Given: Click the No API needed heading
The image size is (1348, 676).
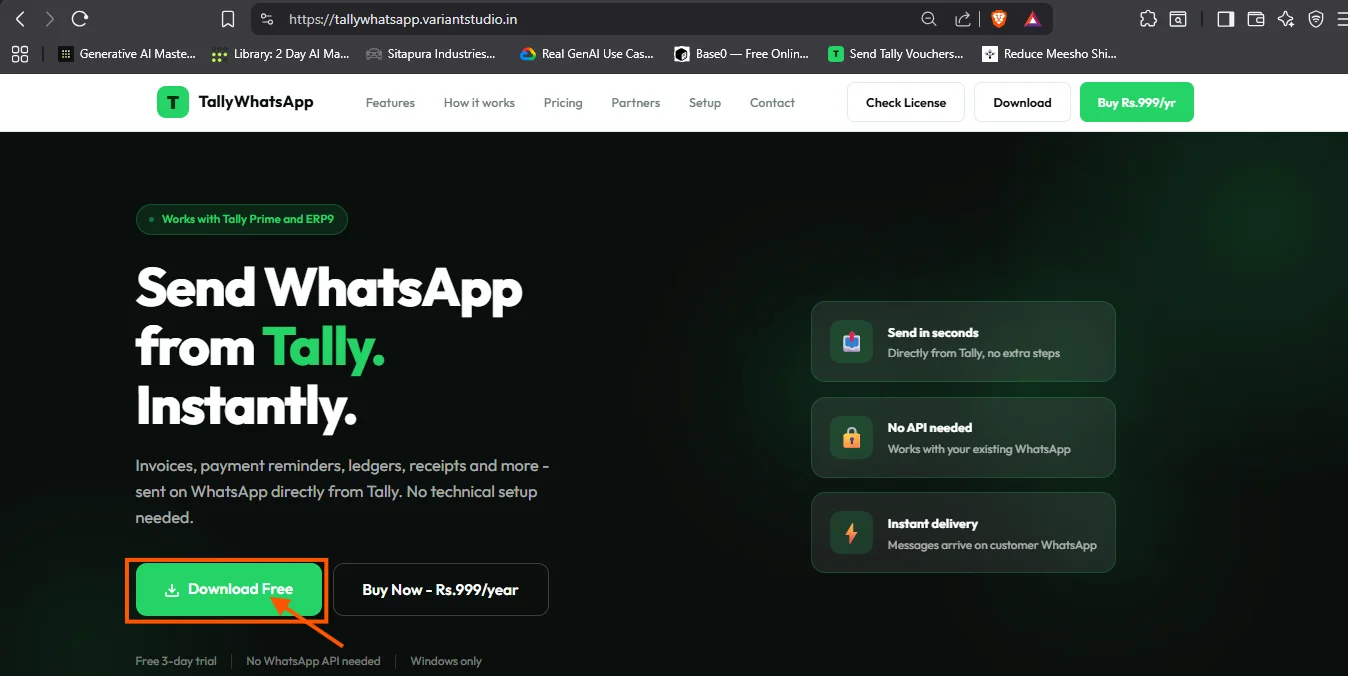Looking at the screenshot, I should [x=930, y=428].
